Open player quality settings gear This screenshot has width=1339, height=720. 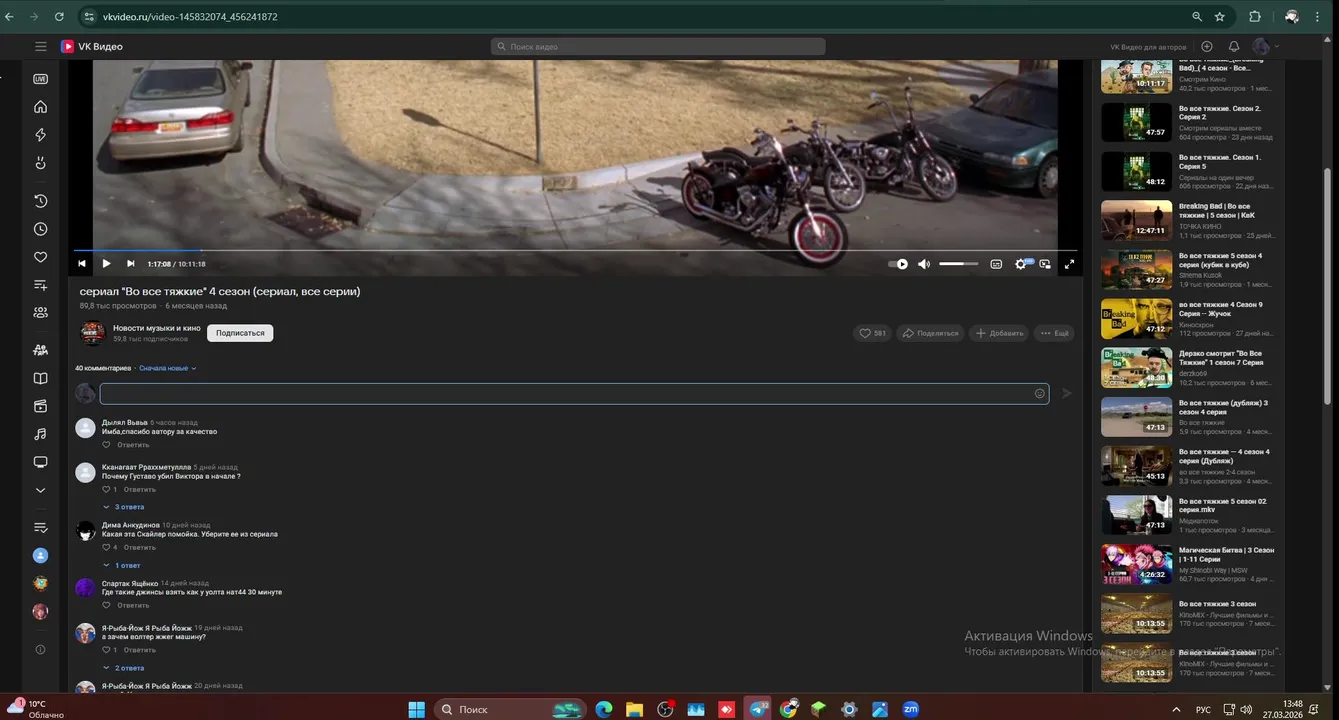click(1021, 264)
